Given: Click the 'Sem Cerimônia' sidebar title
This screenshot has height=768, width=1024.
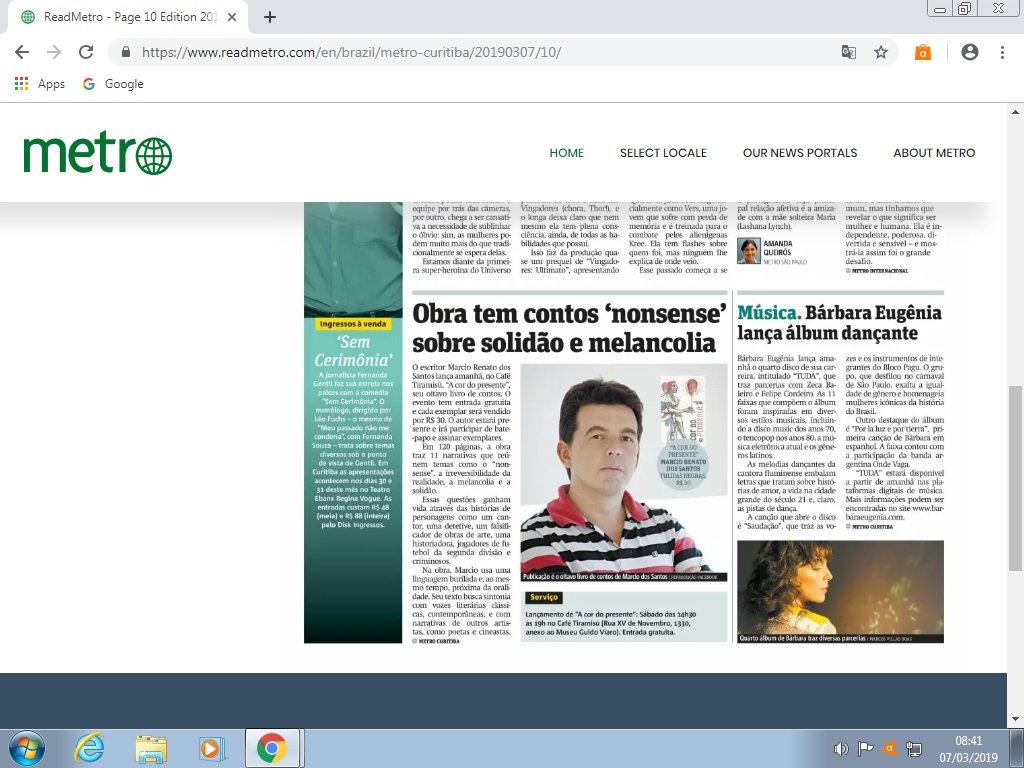Looking at the screenshot, I should click(353, 351).
